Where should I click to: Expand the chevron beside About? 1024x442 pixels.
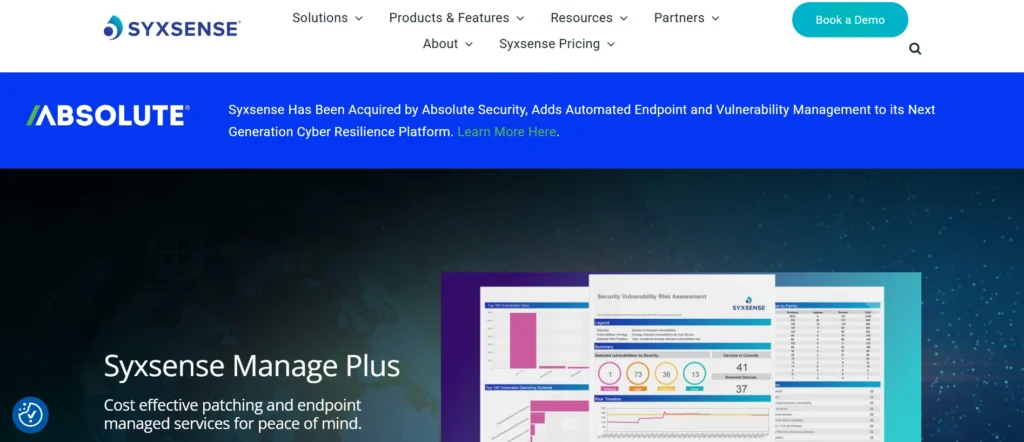pos(468,44)
